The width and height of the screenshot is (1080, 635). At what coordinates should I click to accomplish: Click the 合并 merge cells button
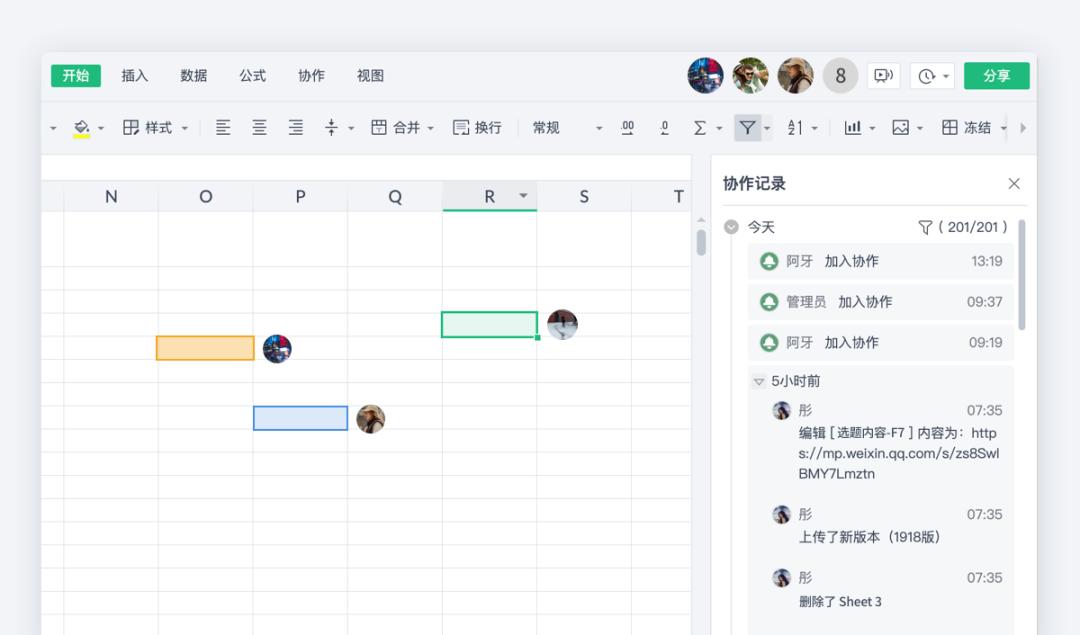(395, 127)
